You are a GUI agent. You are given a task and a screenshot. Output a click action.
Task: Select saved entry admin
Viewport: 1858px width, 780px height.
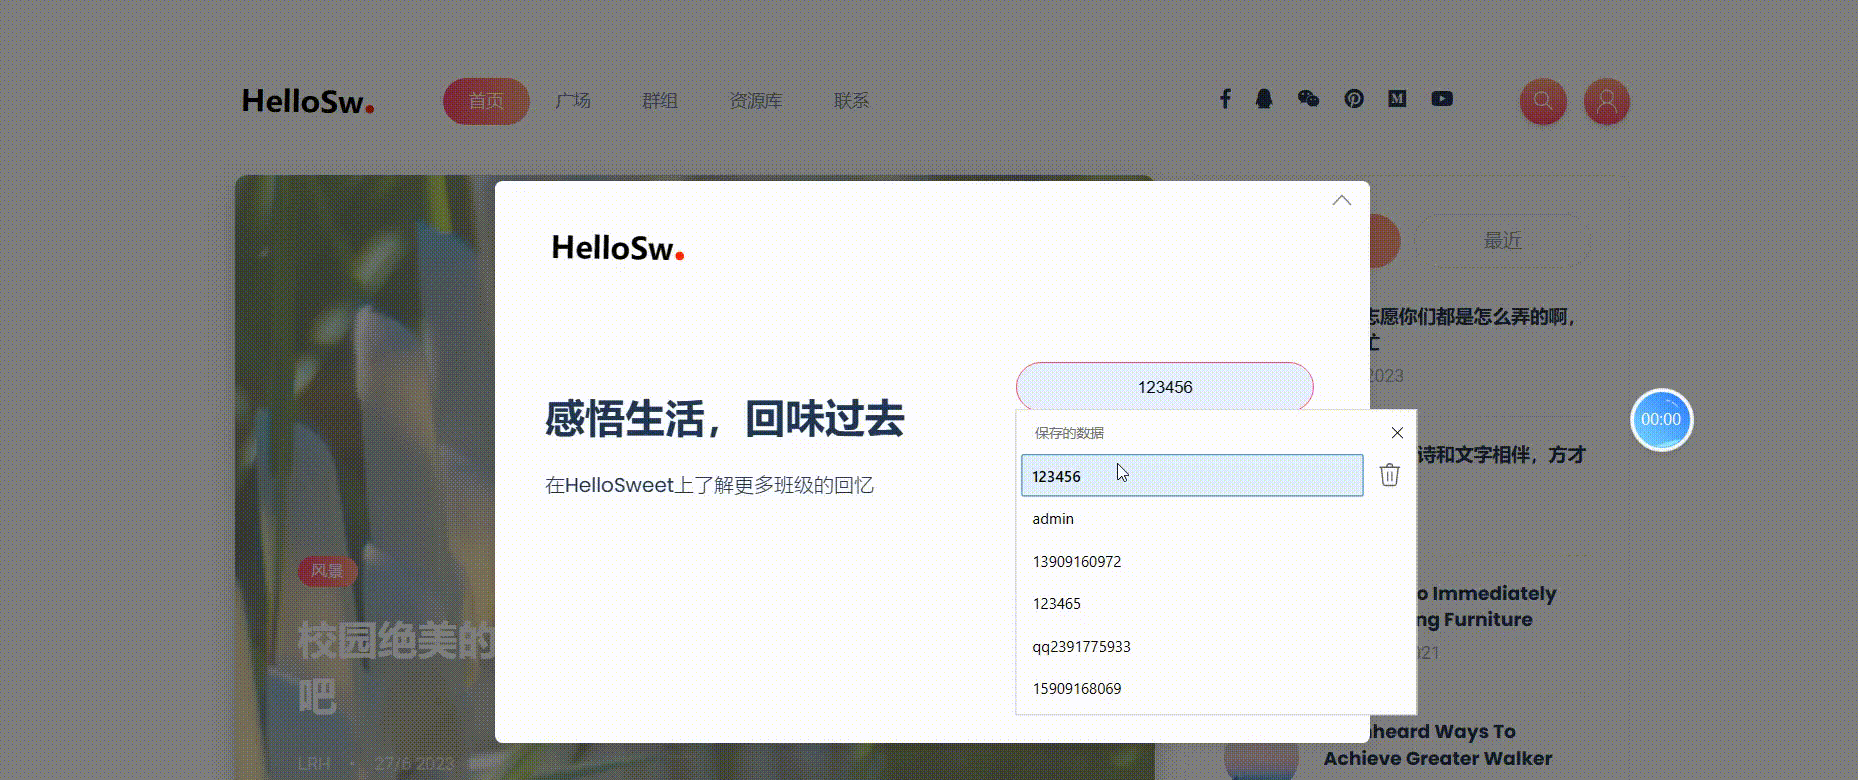[1192, 519]
